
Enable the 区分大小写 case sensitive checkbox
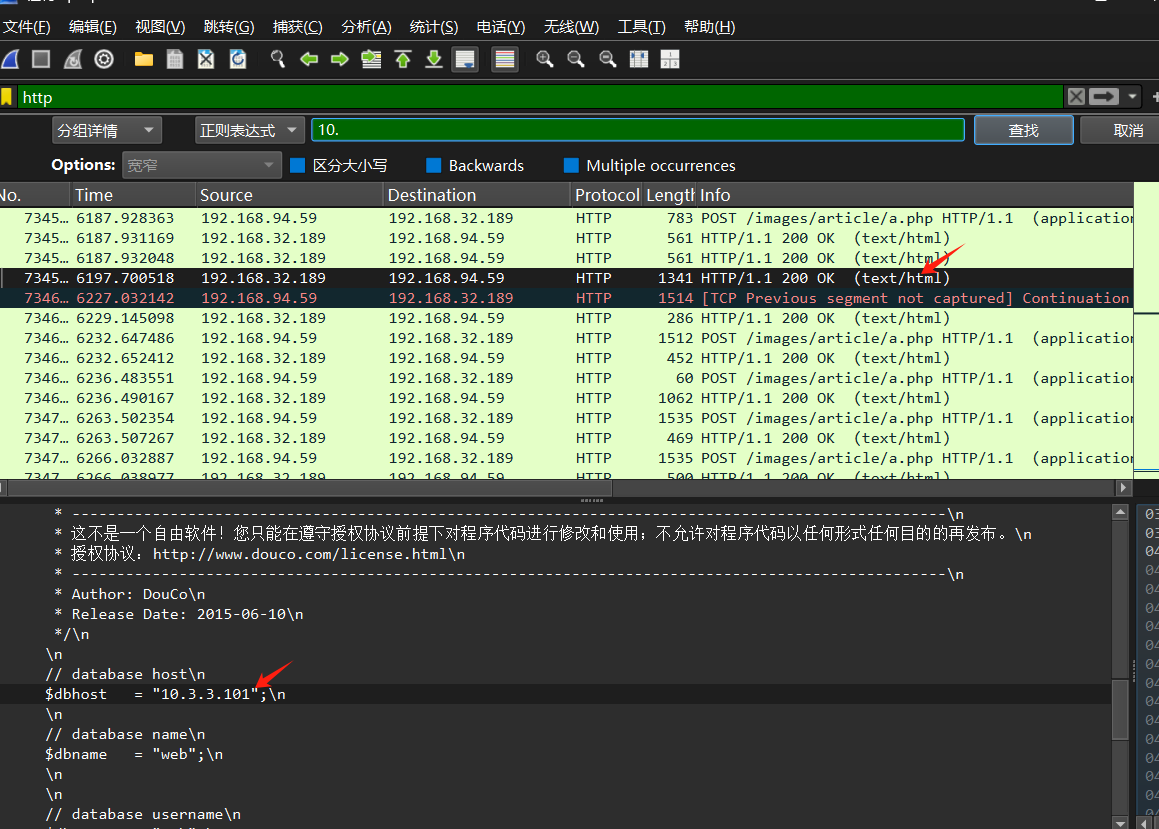pyautogui.click(x=298, y=166)
